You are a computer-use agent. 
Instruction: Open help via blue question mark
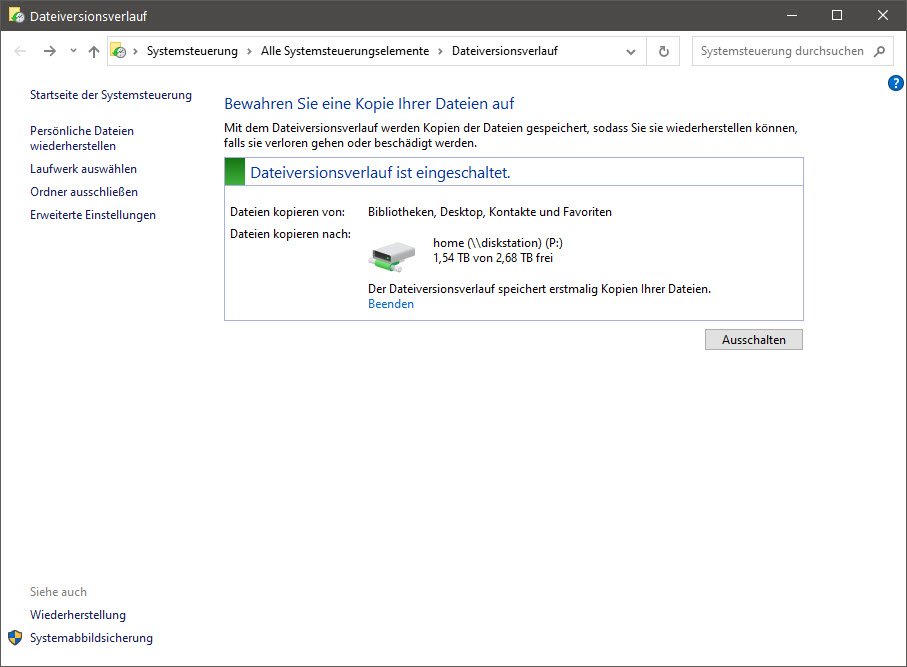pos(895,83)
